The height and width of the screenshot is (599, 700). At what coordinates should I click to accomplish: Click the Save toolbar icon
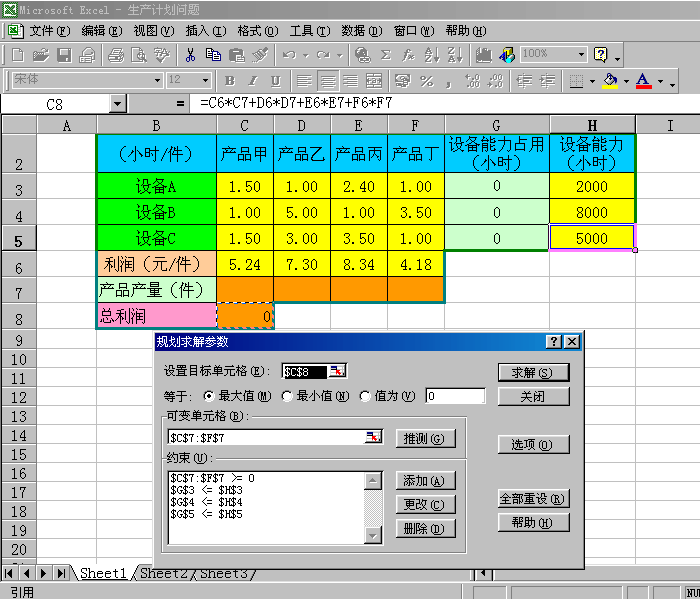coord(64,55)
